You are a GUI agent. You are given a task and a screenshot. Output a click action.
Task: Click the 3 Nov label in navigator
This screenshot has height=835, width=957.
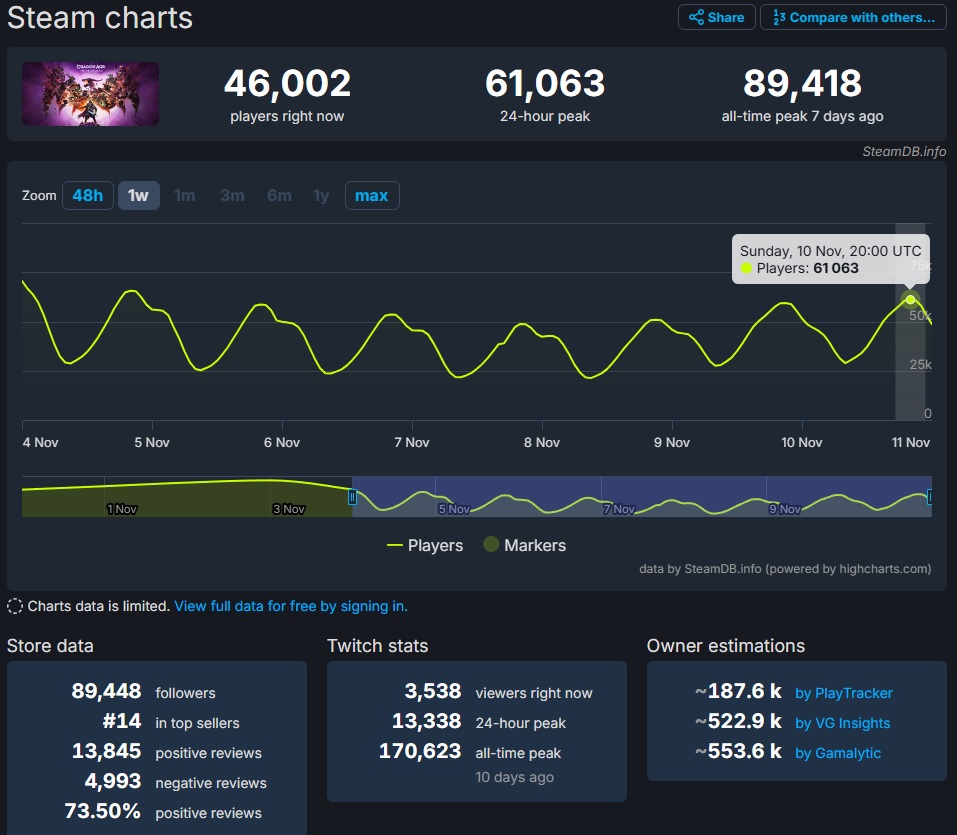289,509
